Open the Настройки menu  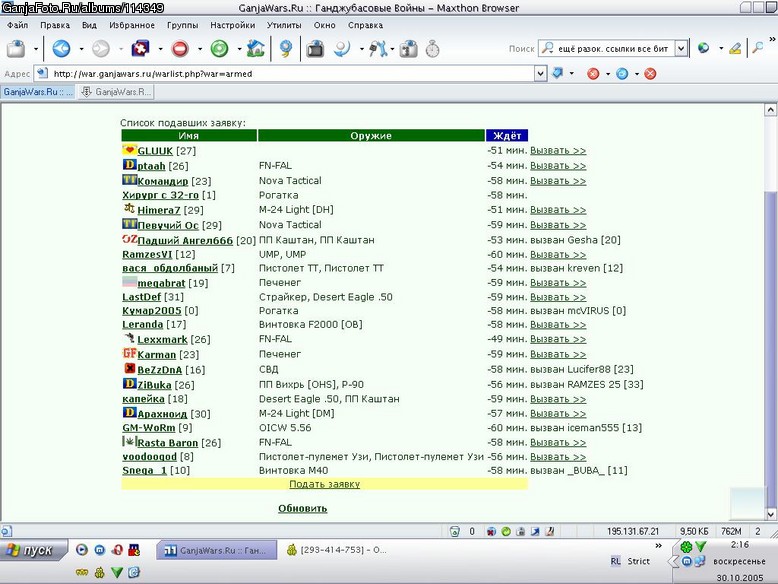[x=233, y=25]
